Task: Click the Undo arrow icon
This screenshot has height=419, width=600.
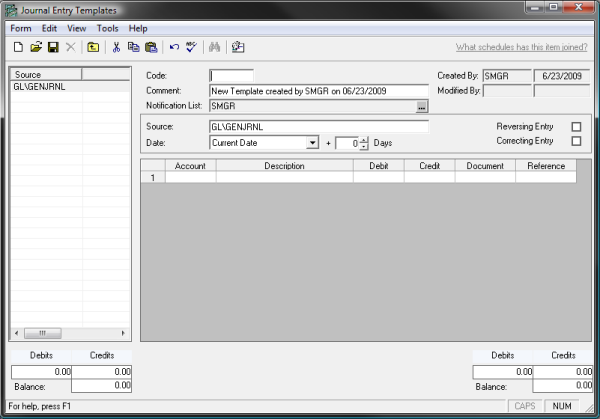Action: [x=174, y=47]
